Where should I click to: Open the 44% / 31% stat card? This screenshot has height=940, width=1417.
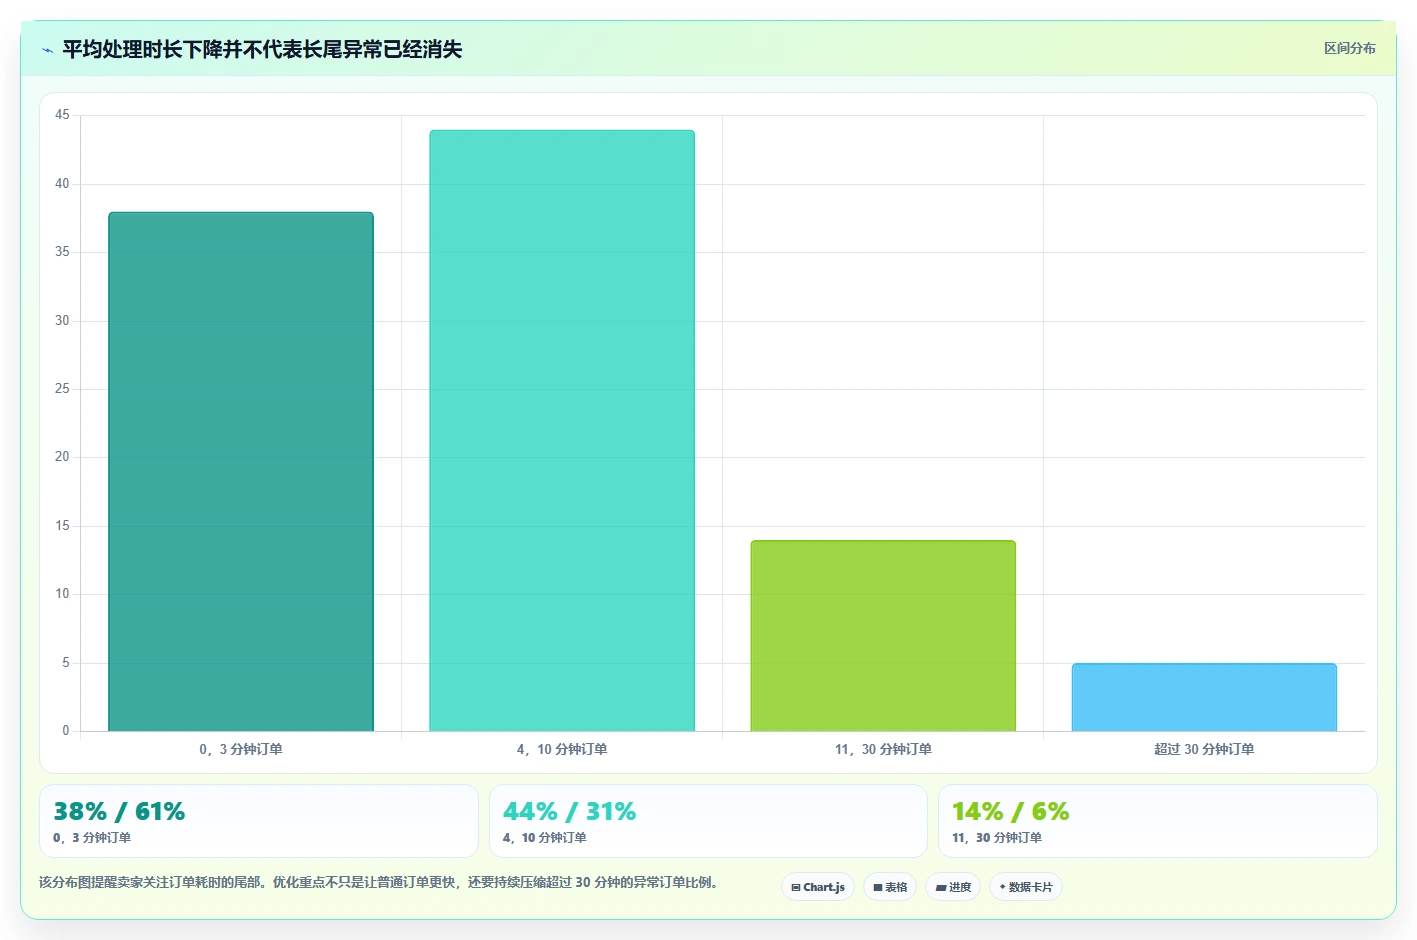point(708,821)
